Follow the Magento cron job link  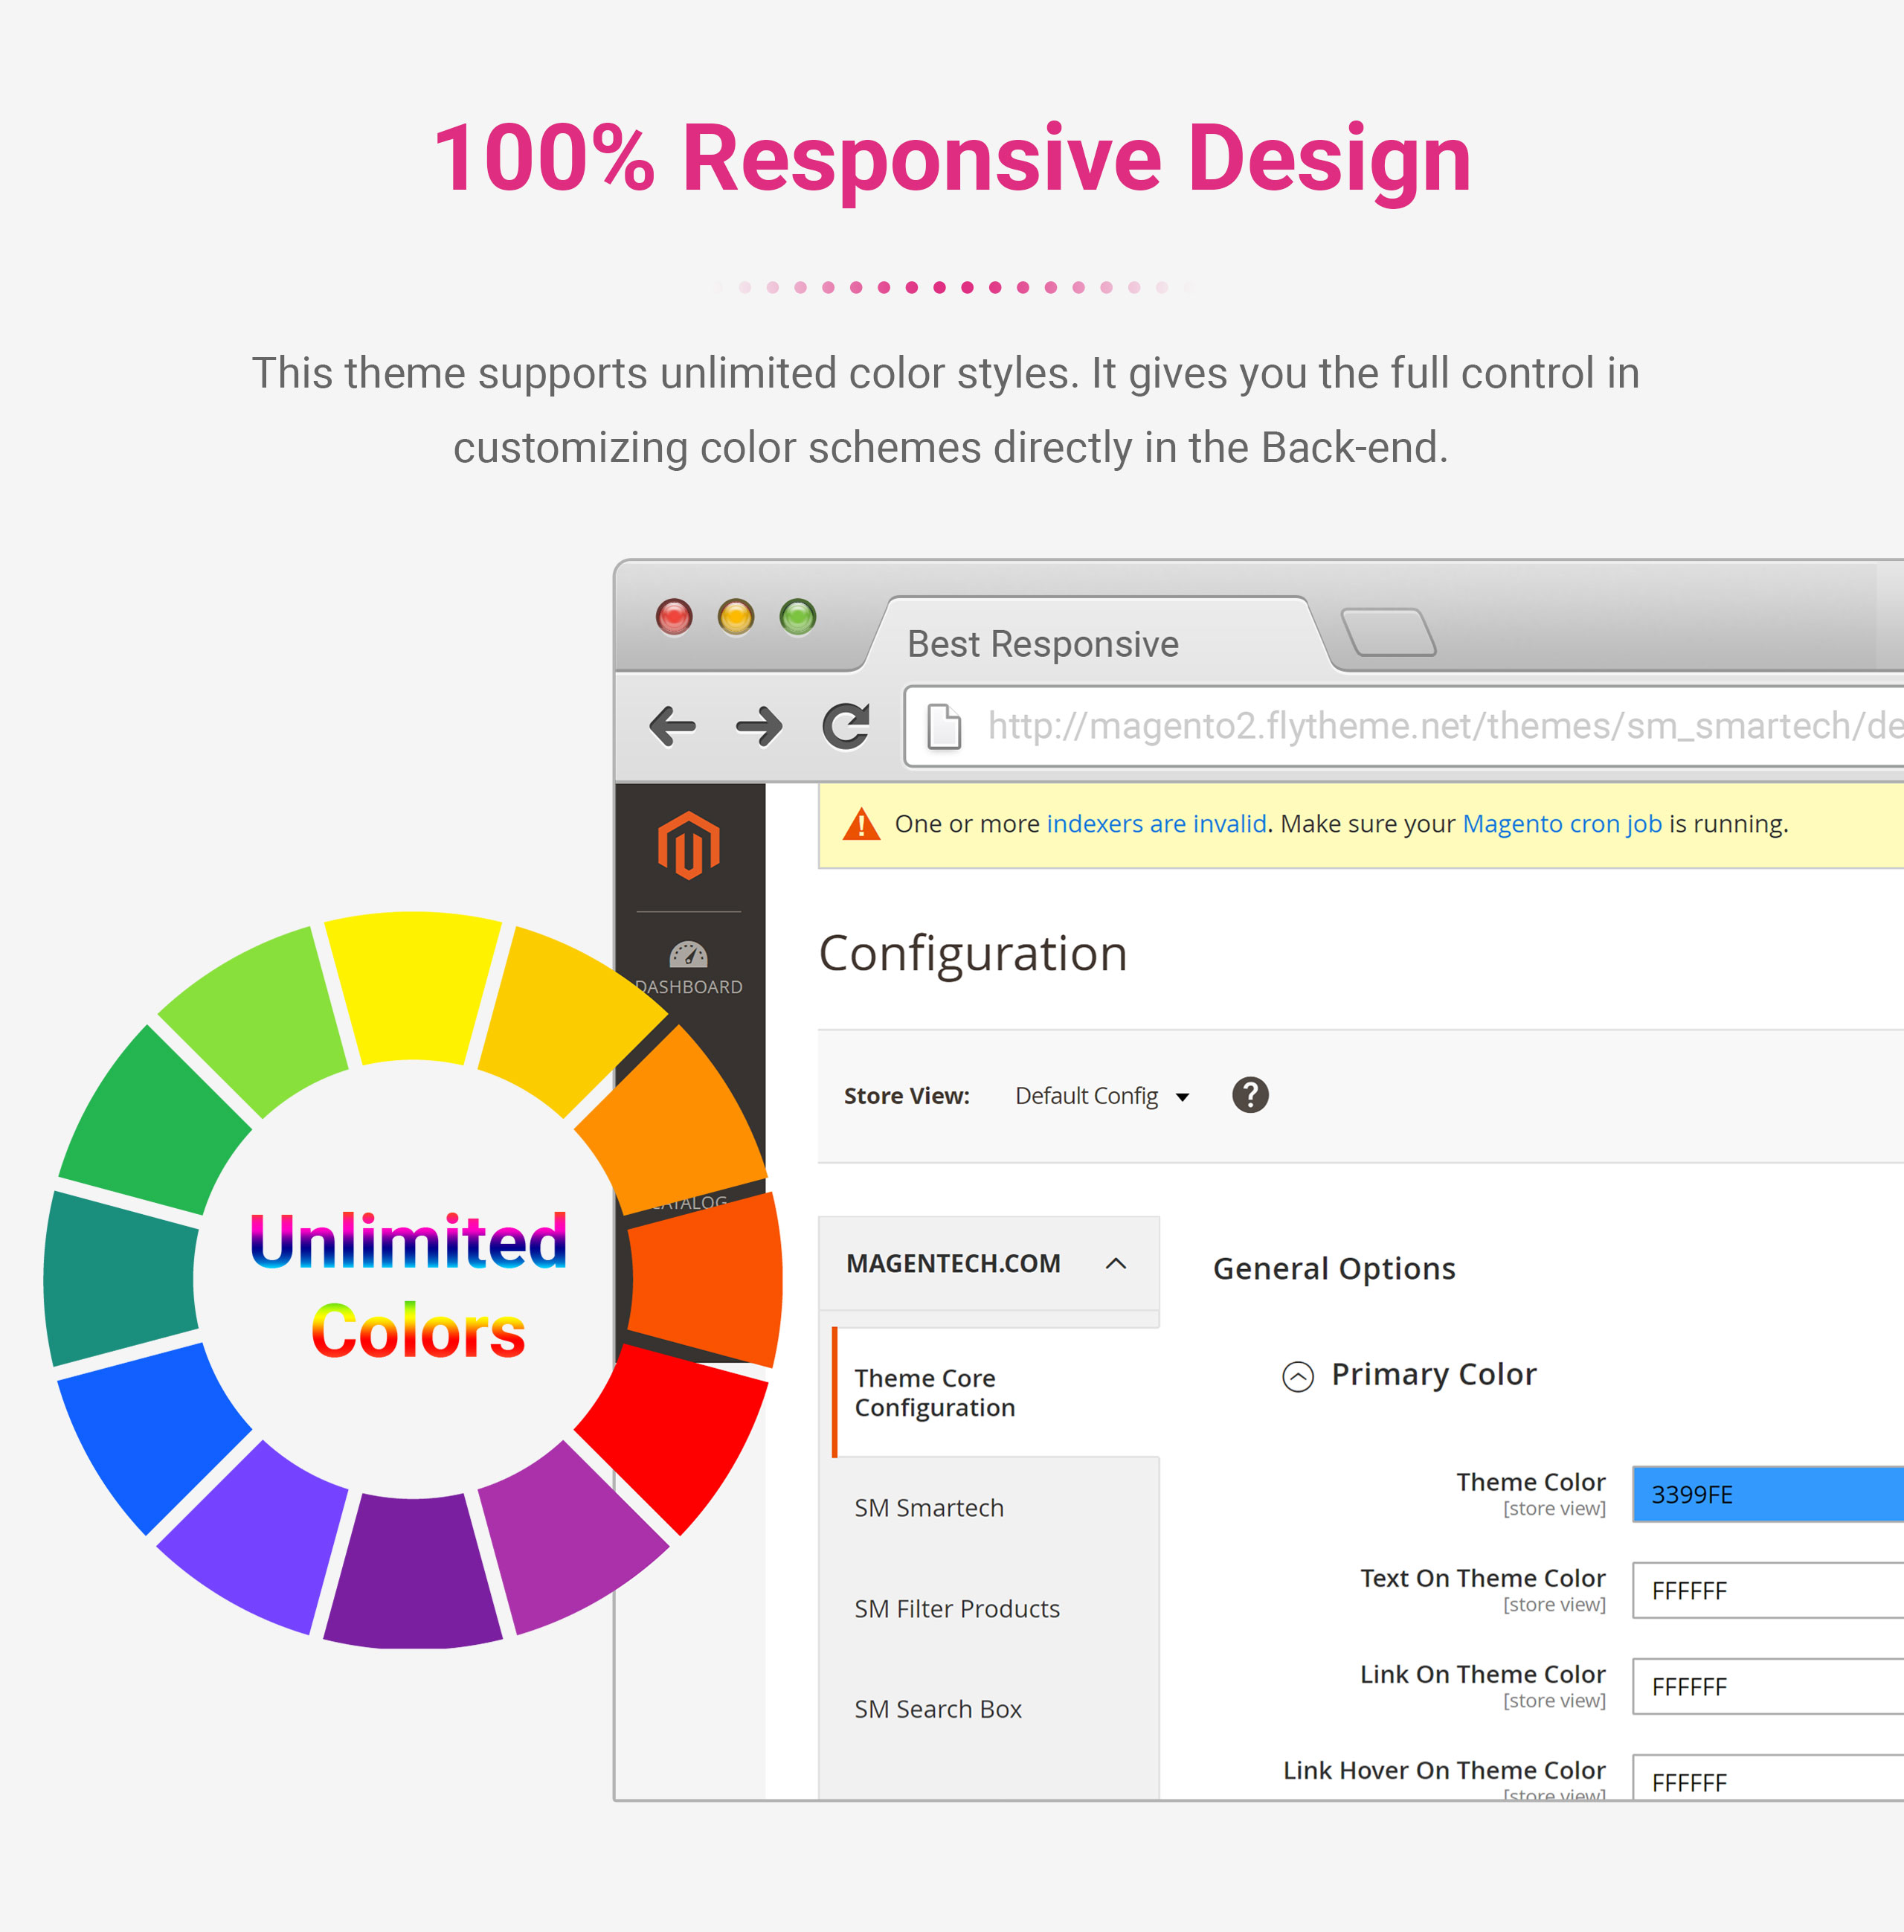point(1562,824)
